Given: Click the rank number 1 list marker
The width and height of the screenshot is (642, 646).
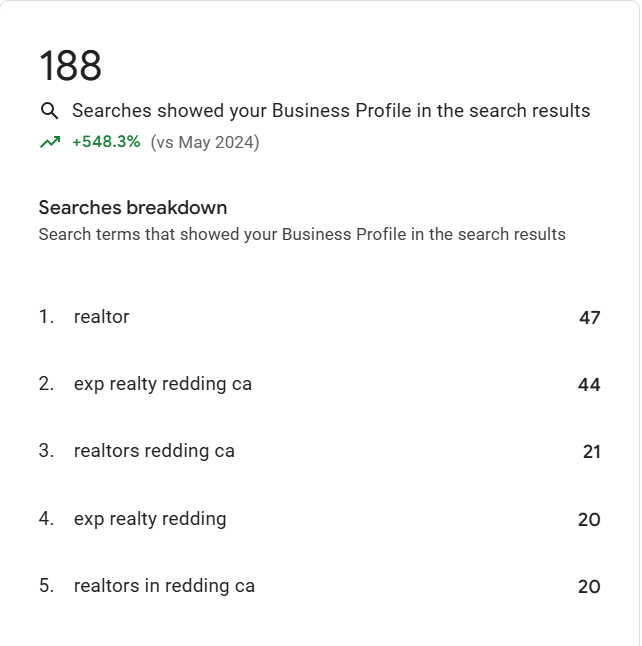Looking at the screenshot, I should 47,317.
